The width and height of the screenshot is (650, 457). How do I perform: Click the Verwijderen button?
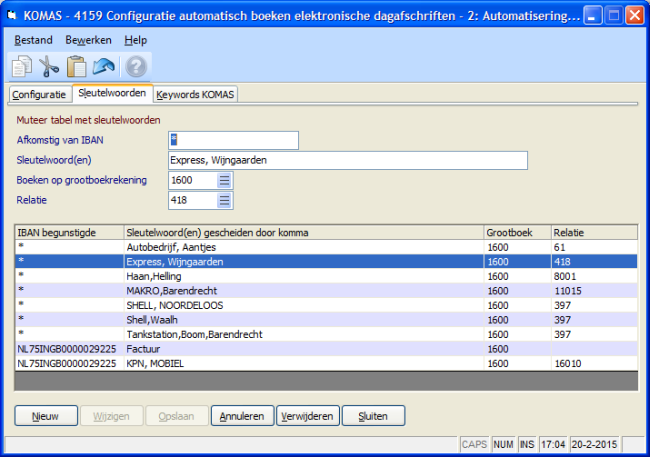tap(308, 416)
